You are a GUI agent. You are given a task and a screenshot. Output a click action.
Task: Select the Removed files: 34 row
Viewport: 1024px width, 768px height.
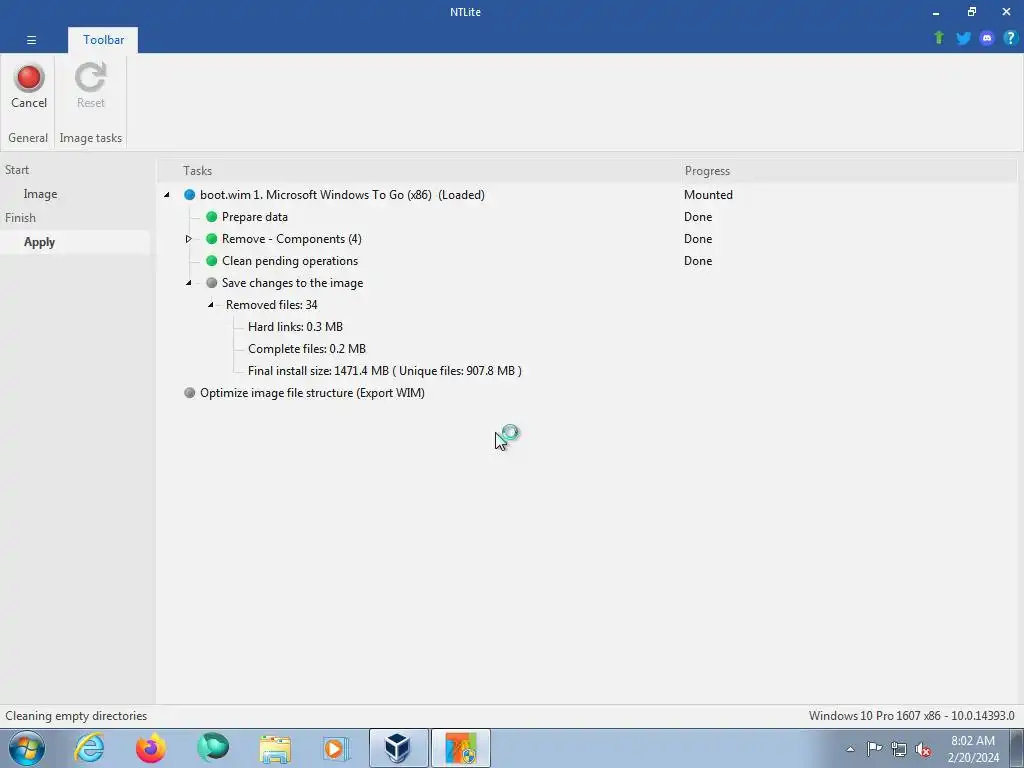pos(272,305)
